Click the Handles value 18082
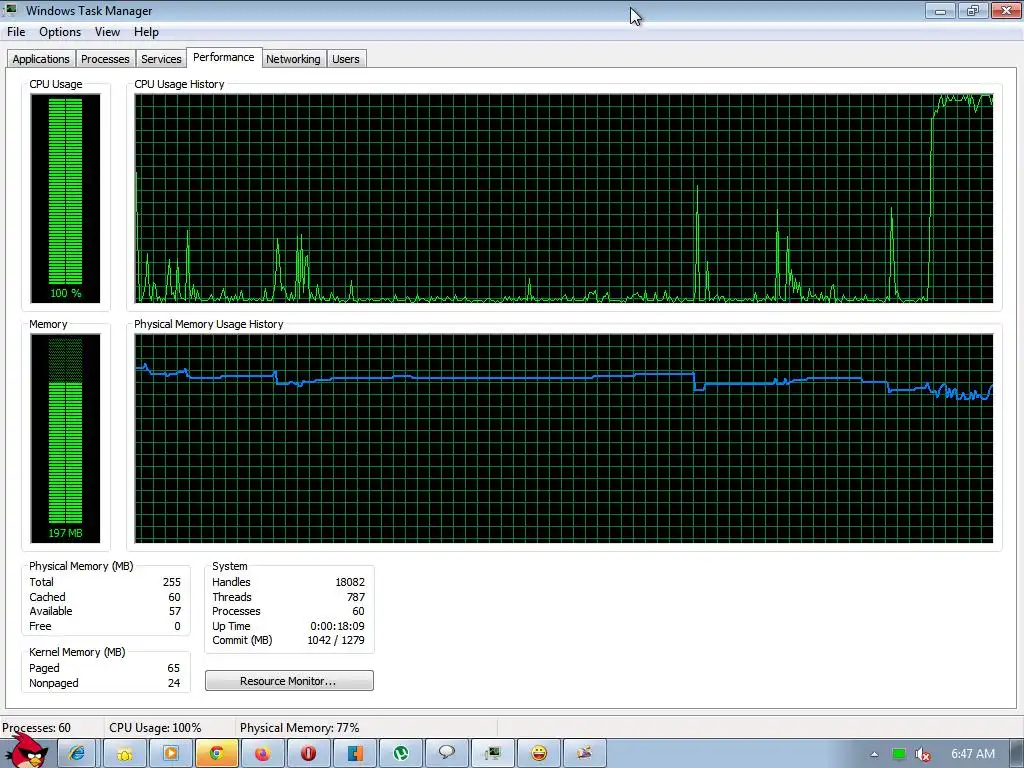Screen dimensions: 1024x768 pyautogui.click(x=350, y=582)
